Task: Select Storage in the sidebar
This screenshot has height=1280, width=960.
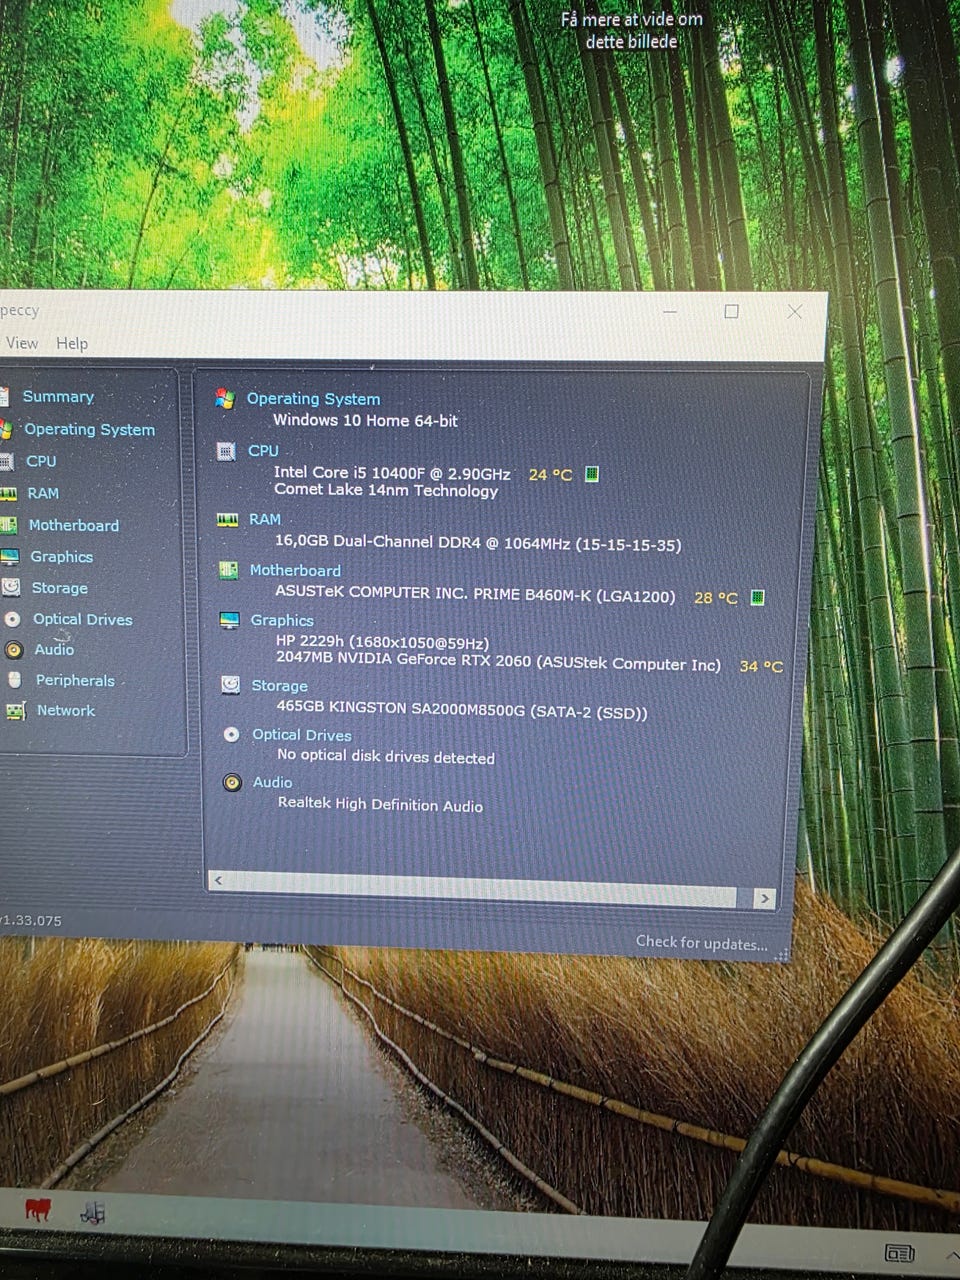Action: click(59, 588)
